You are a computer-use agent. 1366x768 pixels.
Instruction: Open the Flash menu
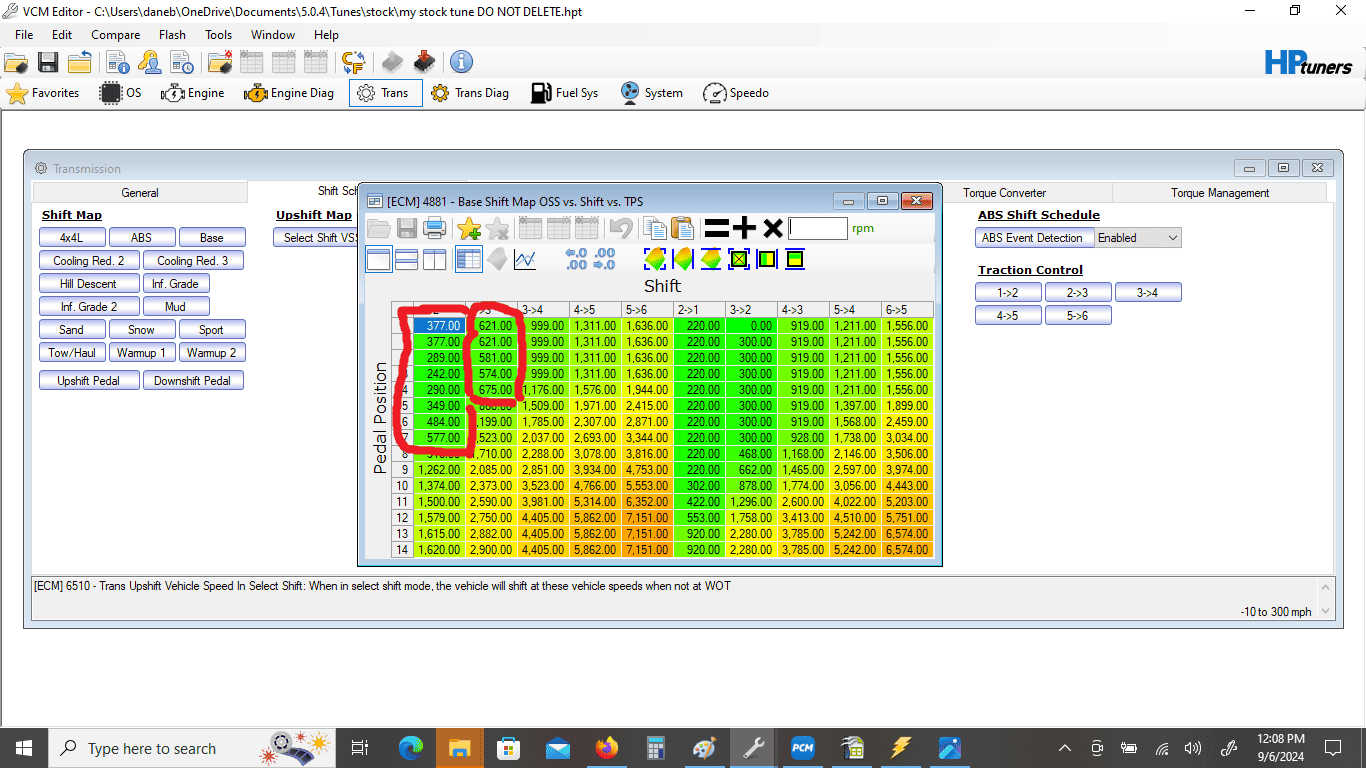pyautogui.click(x=172, y=34)
